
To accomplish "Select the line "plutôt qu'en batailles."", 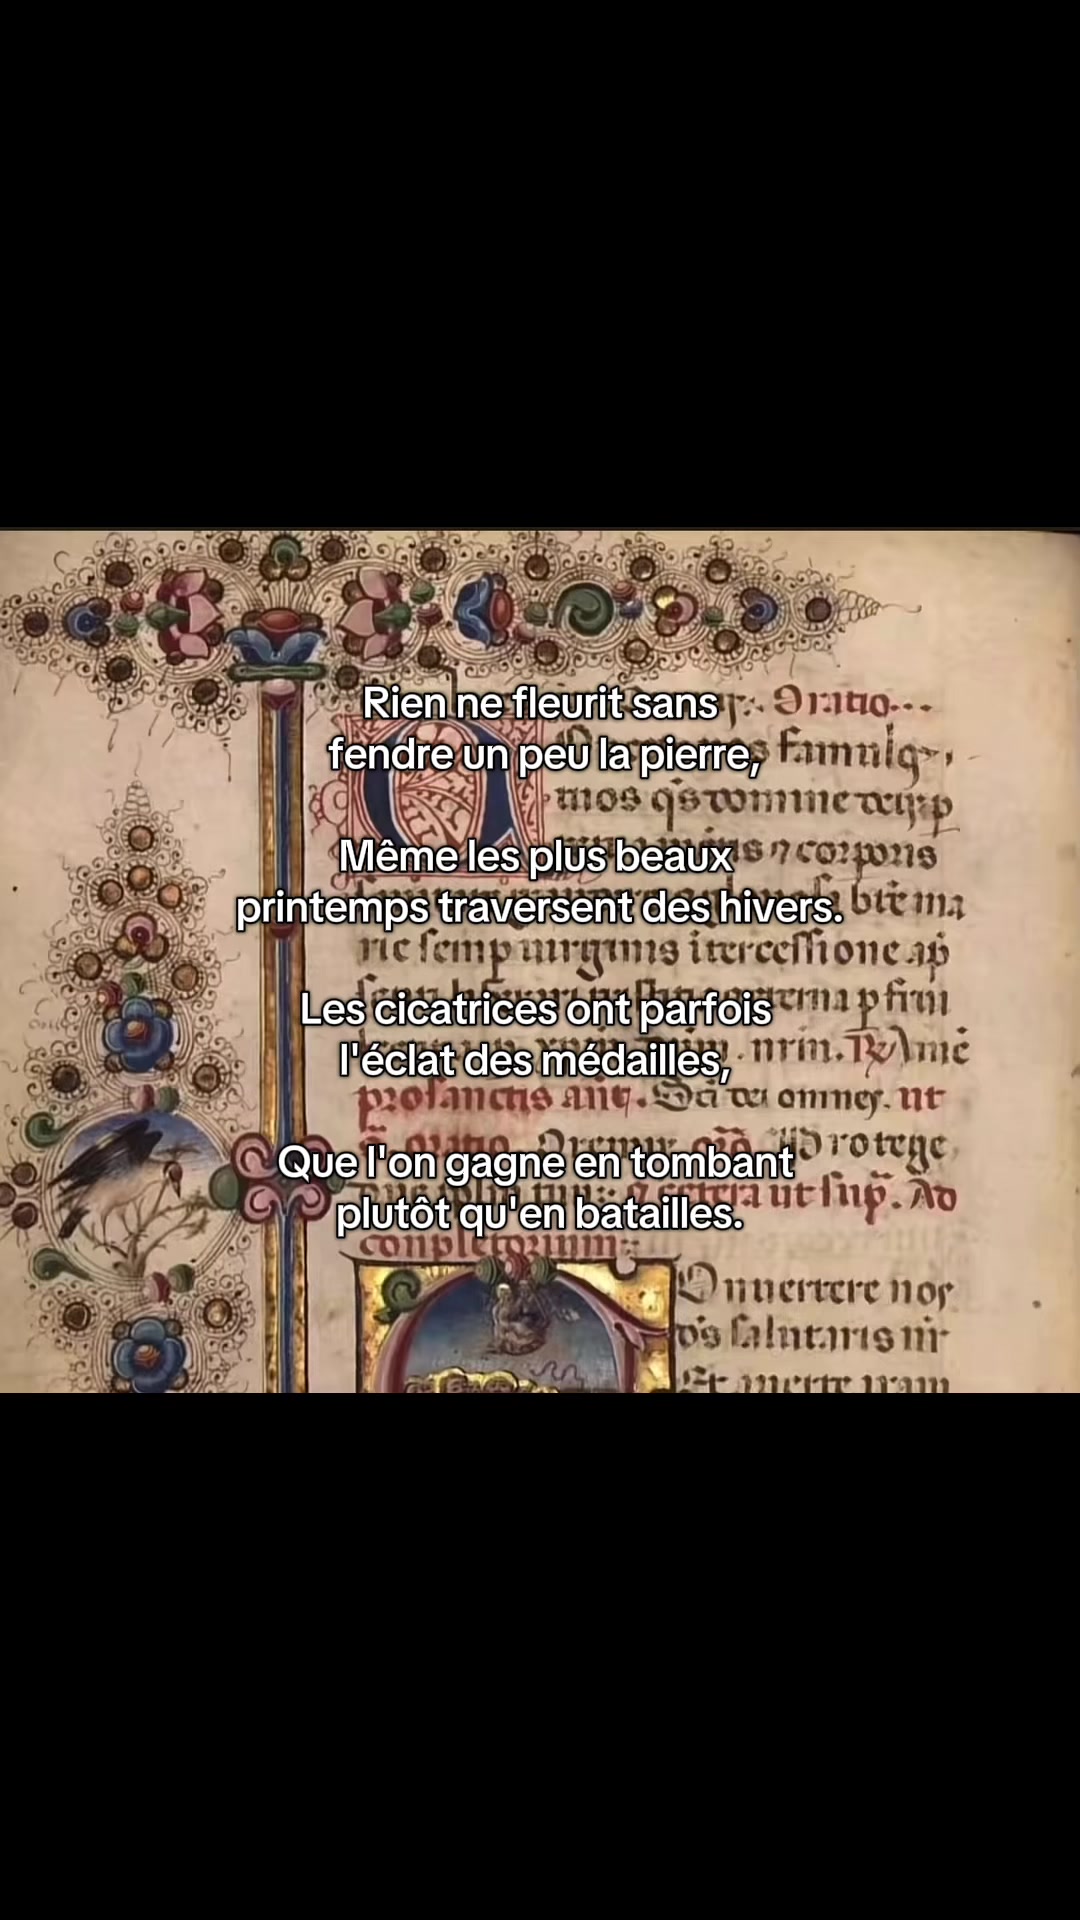I will [540, 1213].
